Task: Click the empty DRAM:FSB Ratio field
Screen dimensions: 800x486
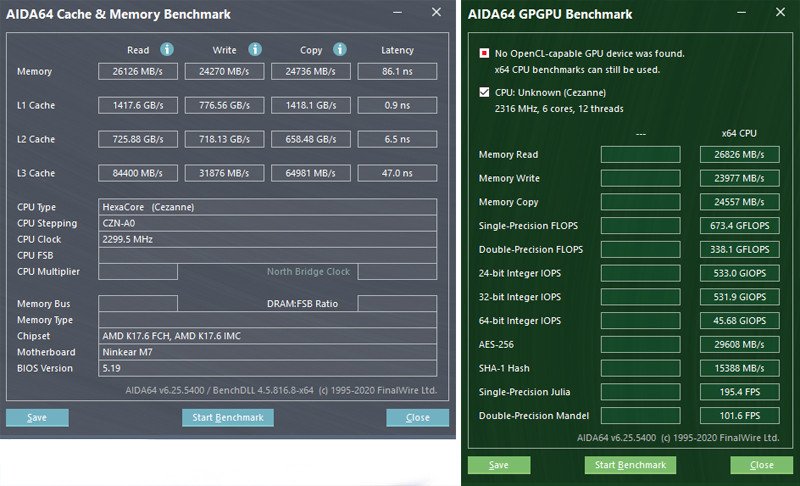Action: point(397,303)
